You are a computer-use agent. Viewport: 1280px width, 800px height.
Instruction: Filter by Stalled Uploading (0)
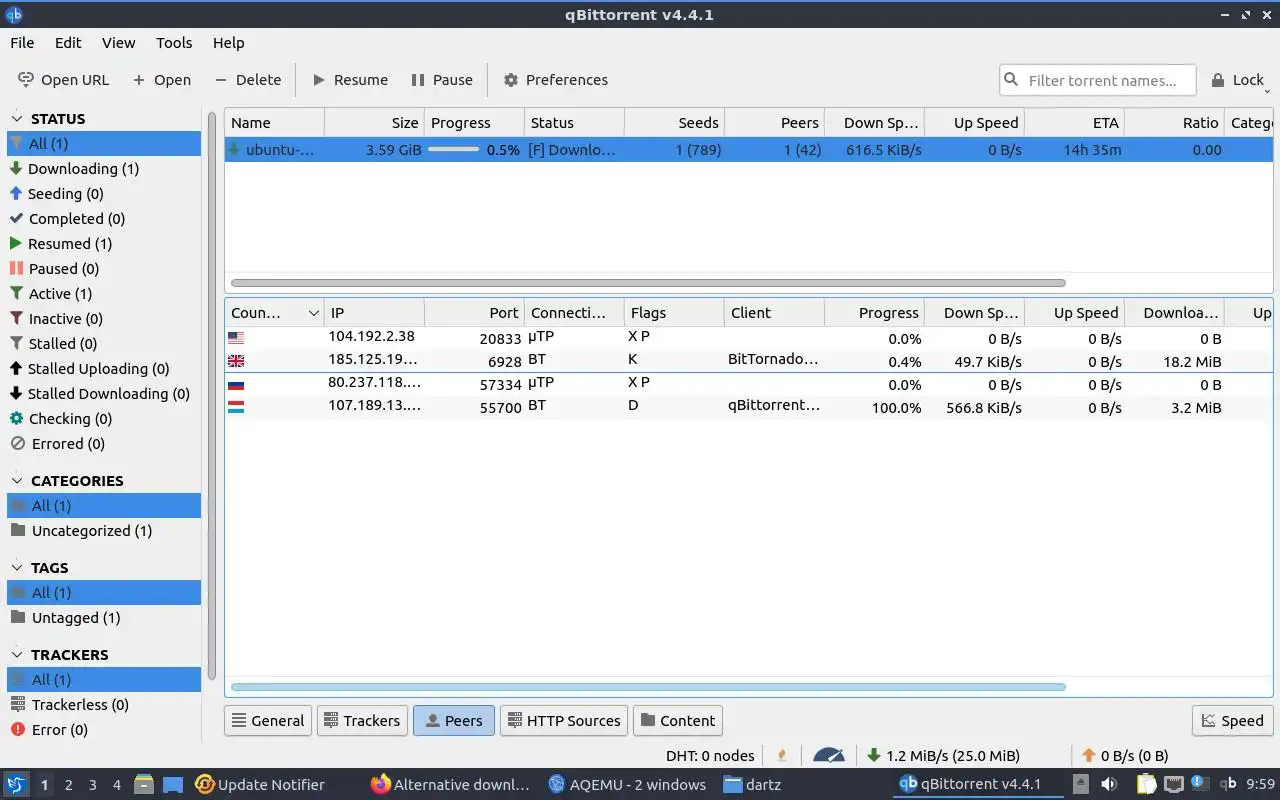click(x=104, y=369)
